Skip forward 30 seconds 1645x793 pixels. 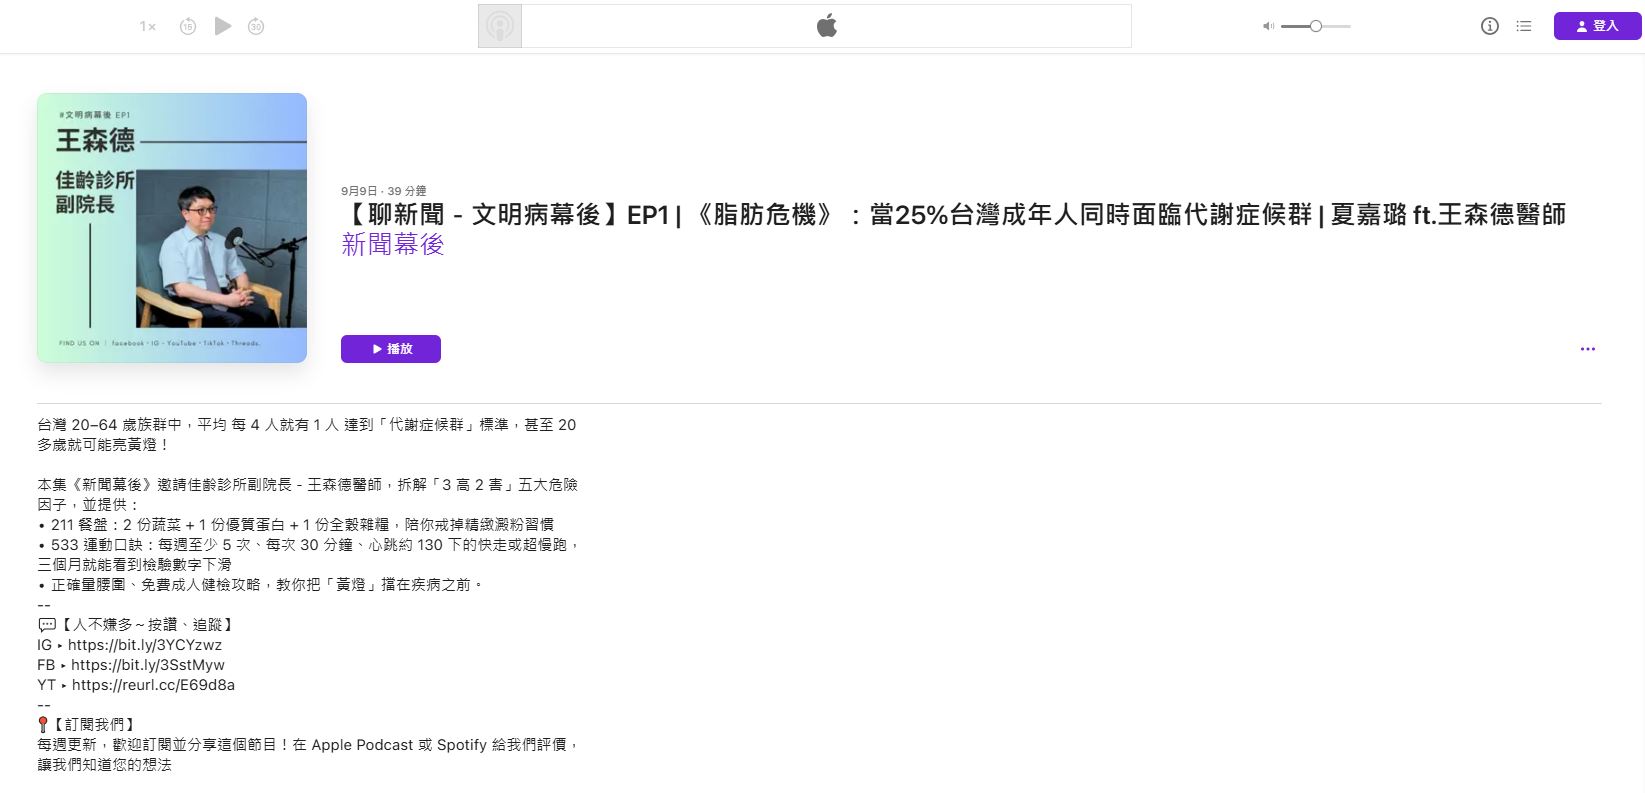pos(256,27)
